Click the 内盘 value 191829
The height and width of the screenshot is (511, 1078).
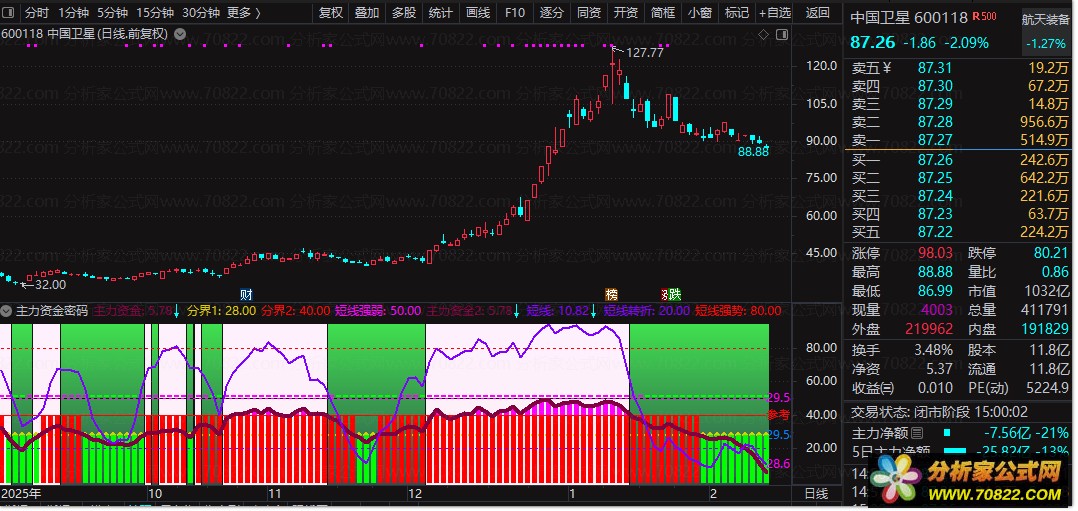coord(1045,329)
